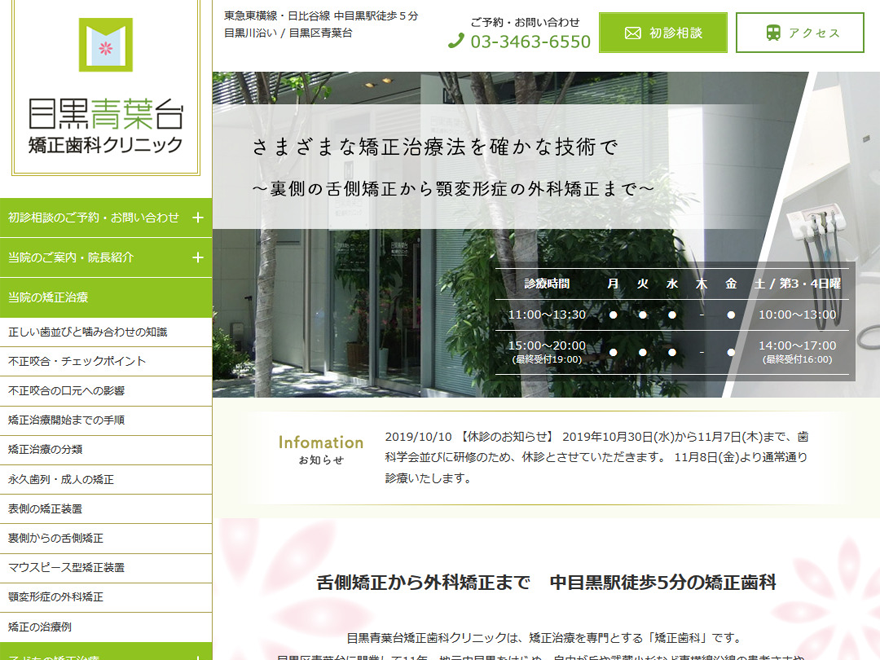Click the phone number 03-3463-6550

click(x=530, y=42)
